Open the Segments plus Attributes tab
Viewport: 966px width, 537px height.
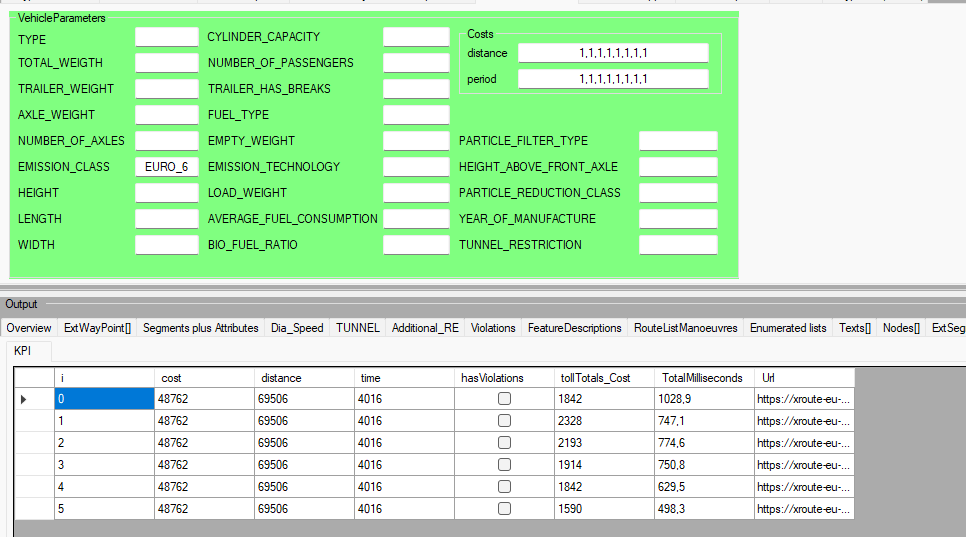[200, 328]
